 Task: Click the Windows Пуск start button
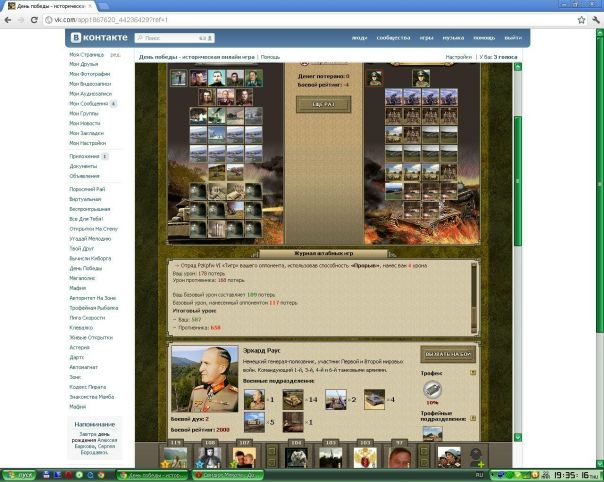[17, 474]
